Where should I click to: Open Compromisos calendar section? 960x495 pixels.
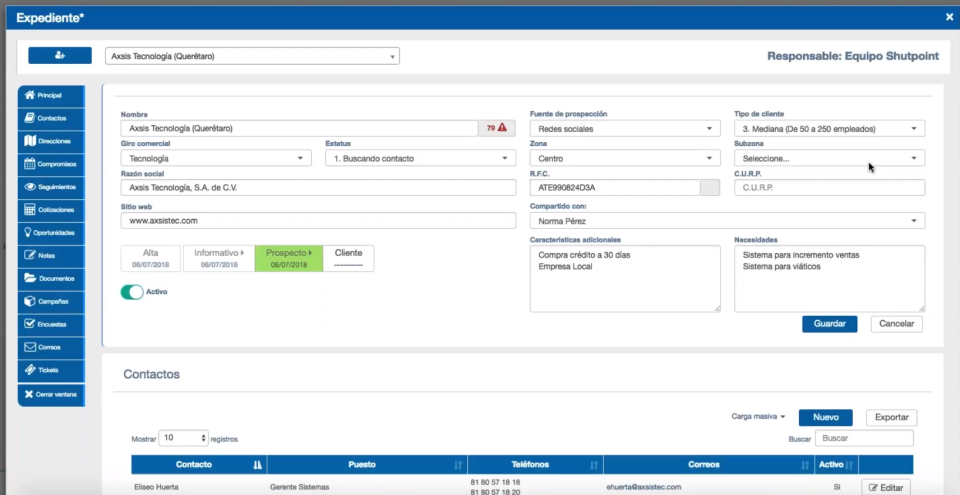51,164
